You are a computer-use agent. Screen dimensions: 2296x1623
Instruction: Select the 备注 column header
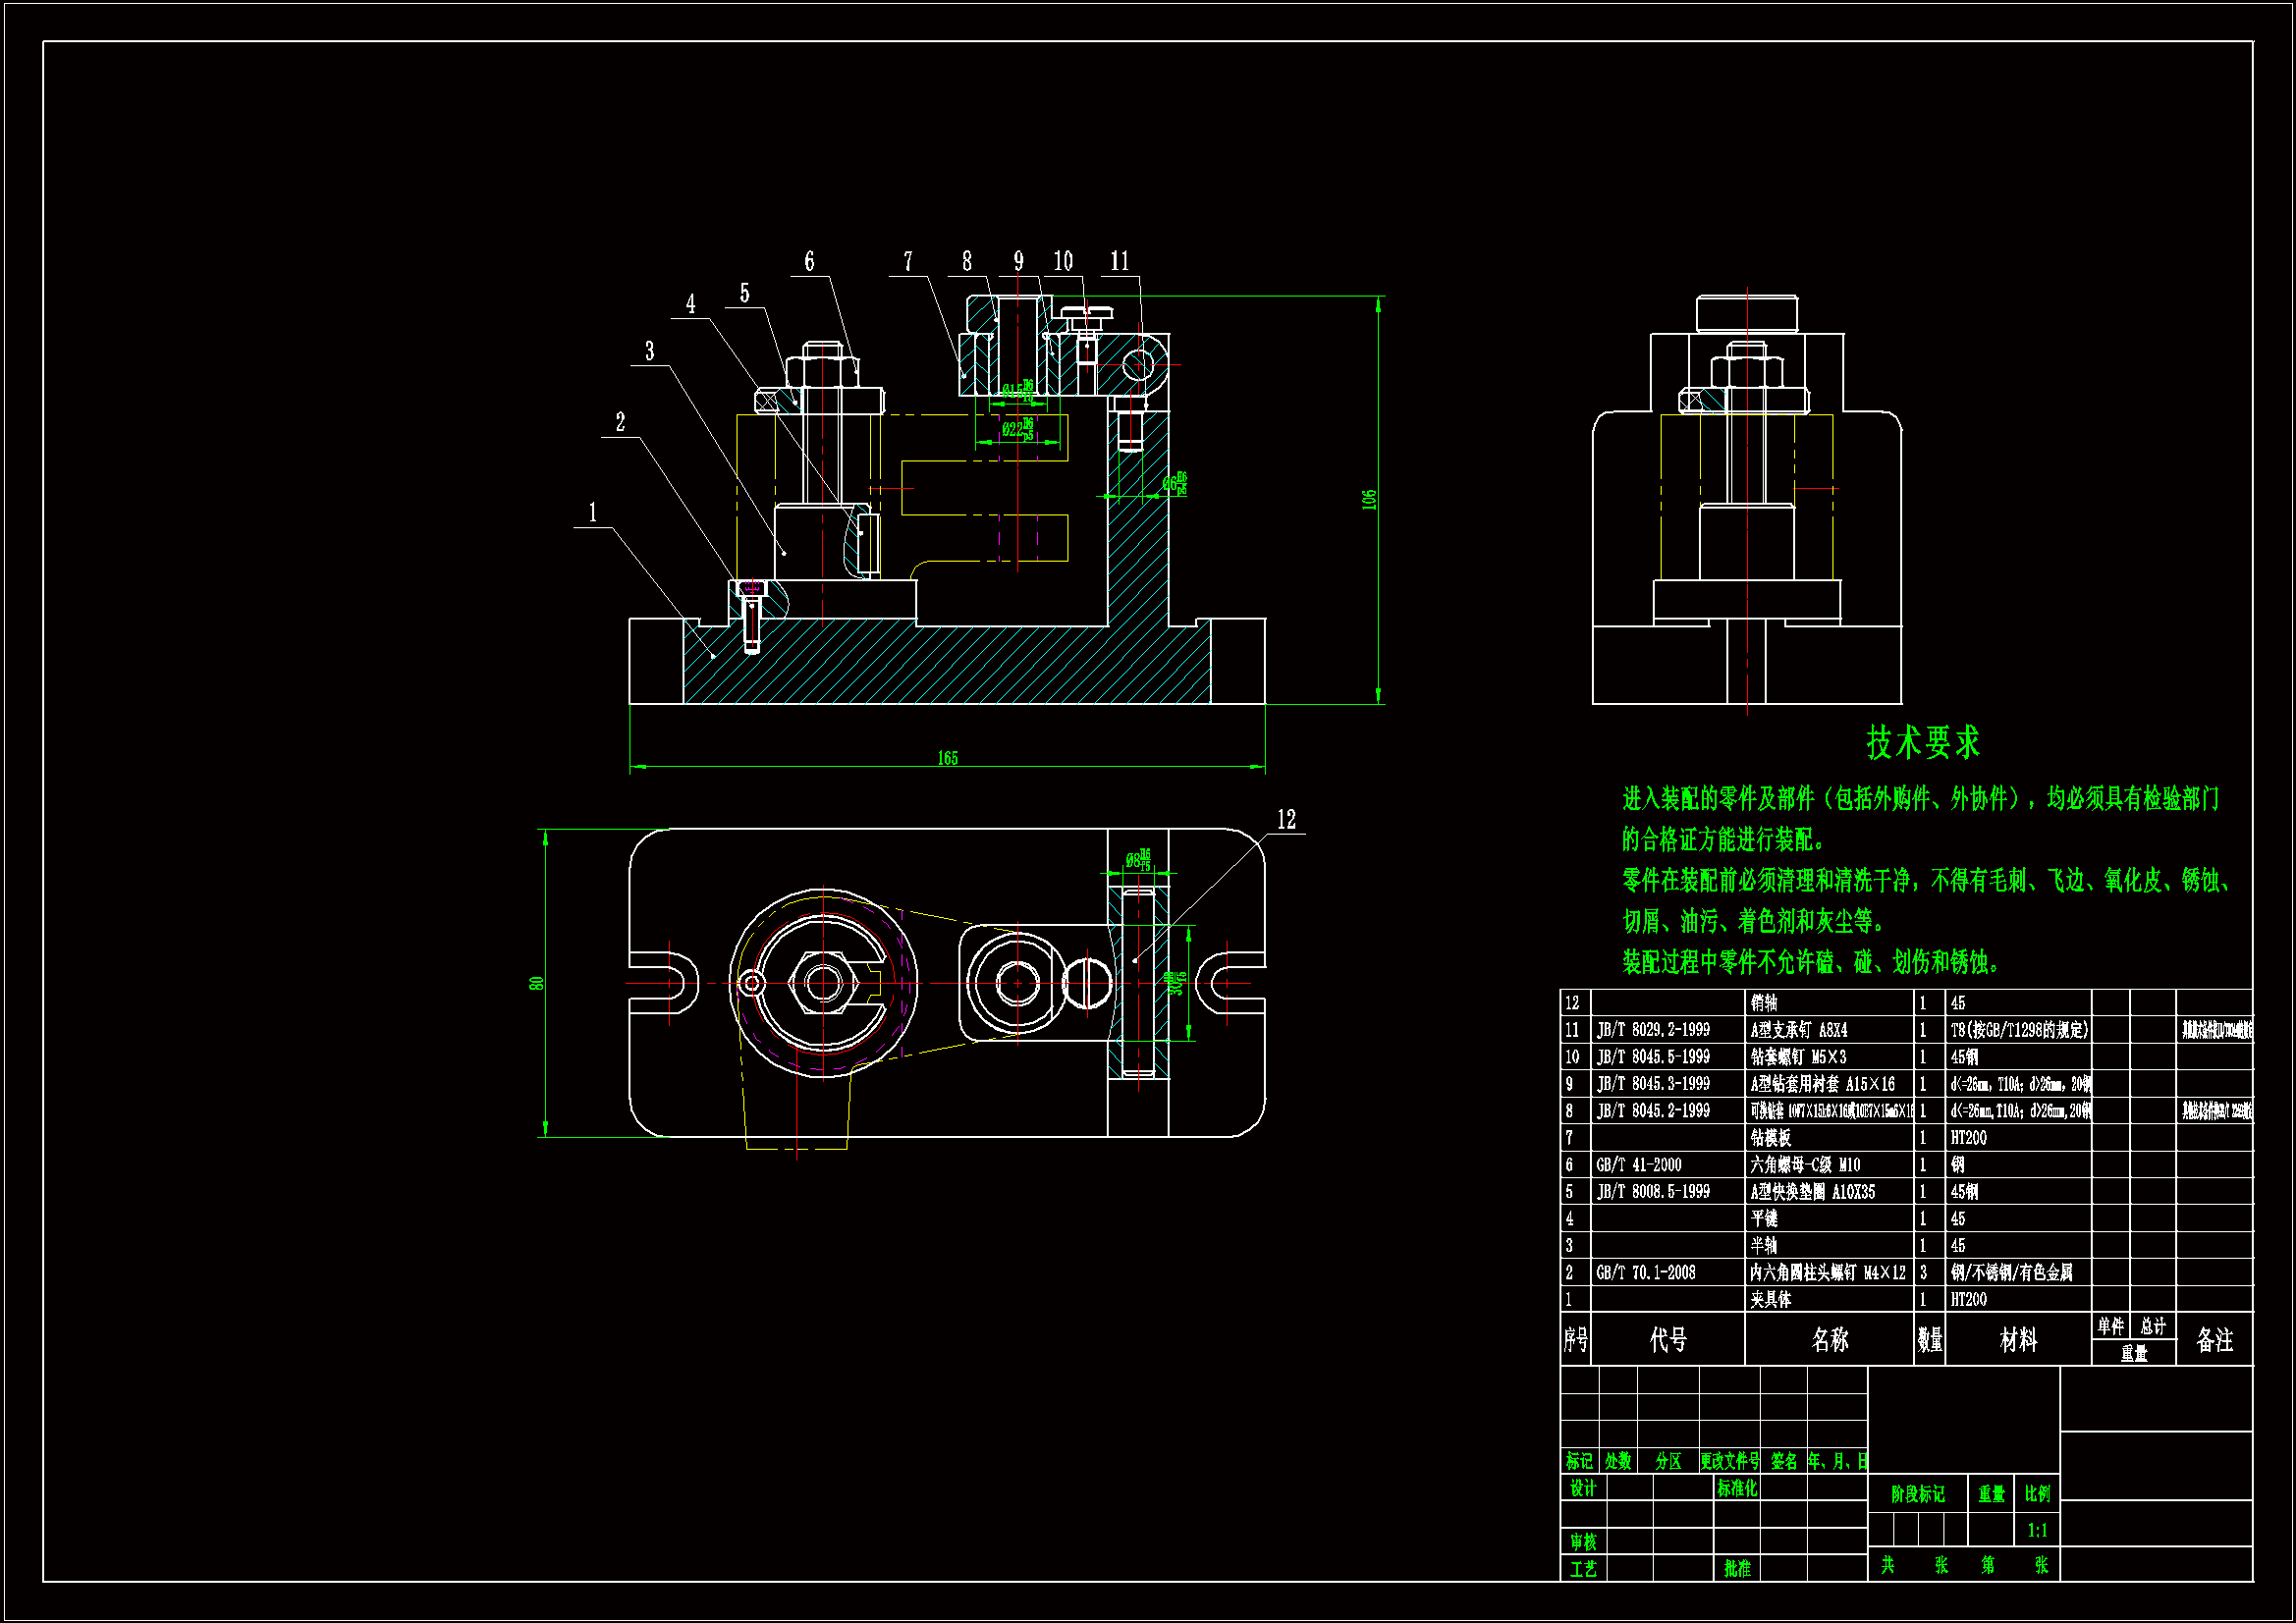2214,1340
